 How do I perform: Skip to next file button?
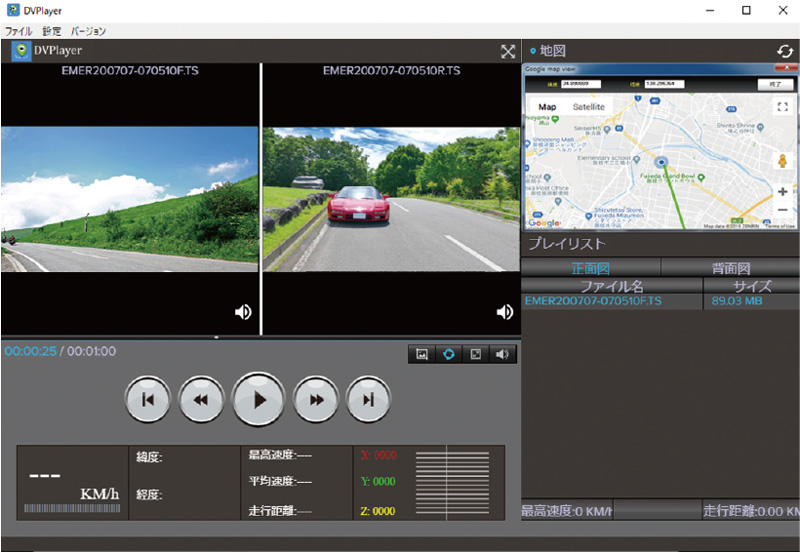[368, 399]
